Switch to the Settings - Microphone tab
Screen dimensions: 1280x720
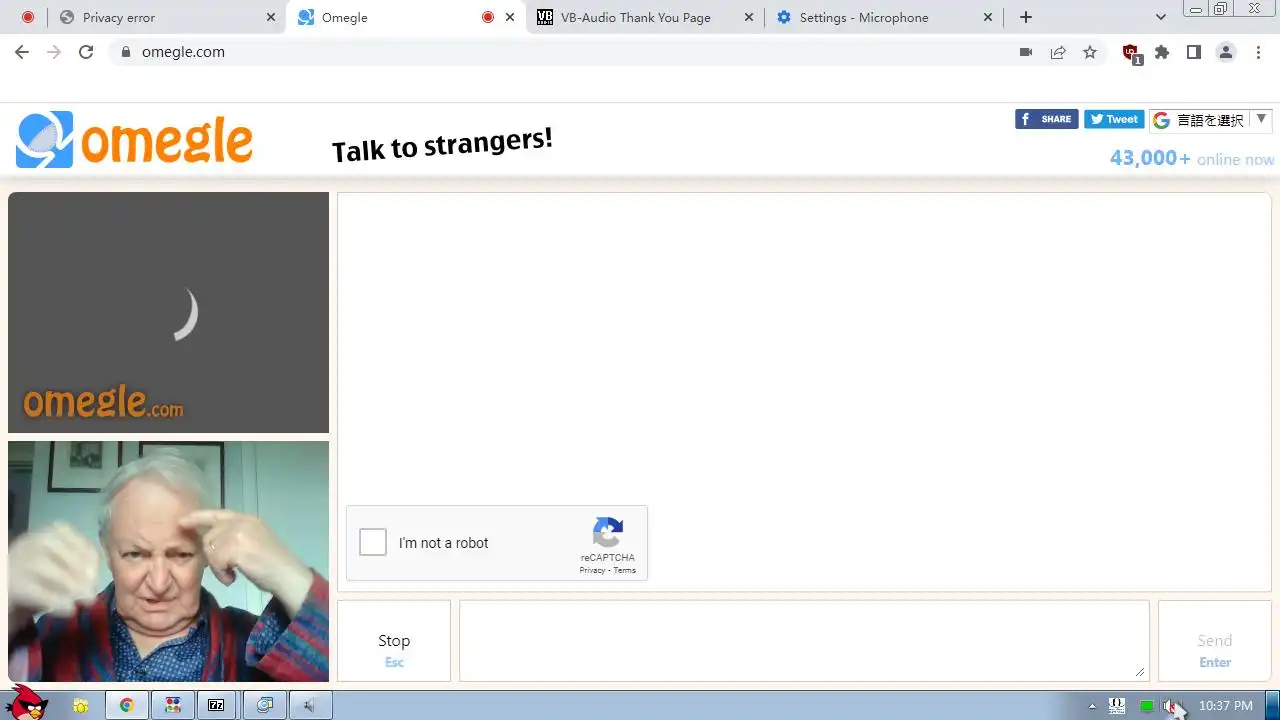pos(884,17)
